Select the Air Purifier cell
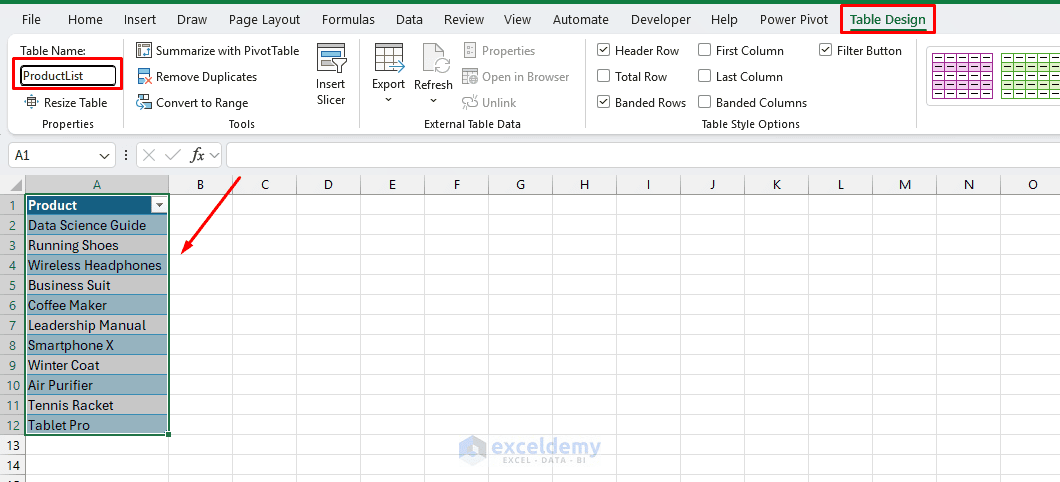The width and height of the screenshot is (1060, 482). tap(97, 385)
